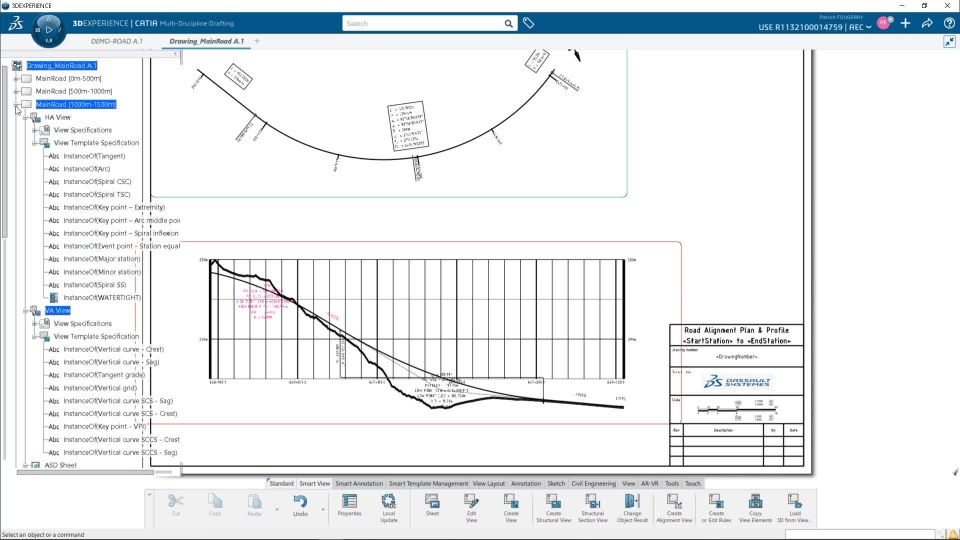Select InstanceOf(Key point - VPI) item

pos(105,427)
